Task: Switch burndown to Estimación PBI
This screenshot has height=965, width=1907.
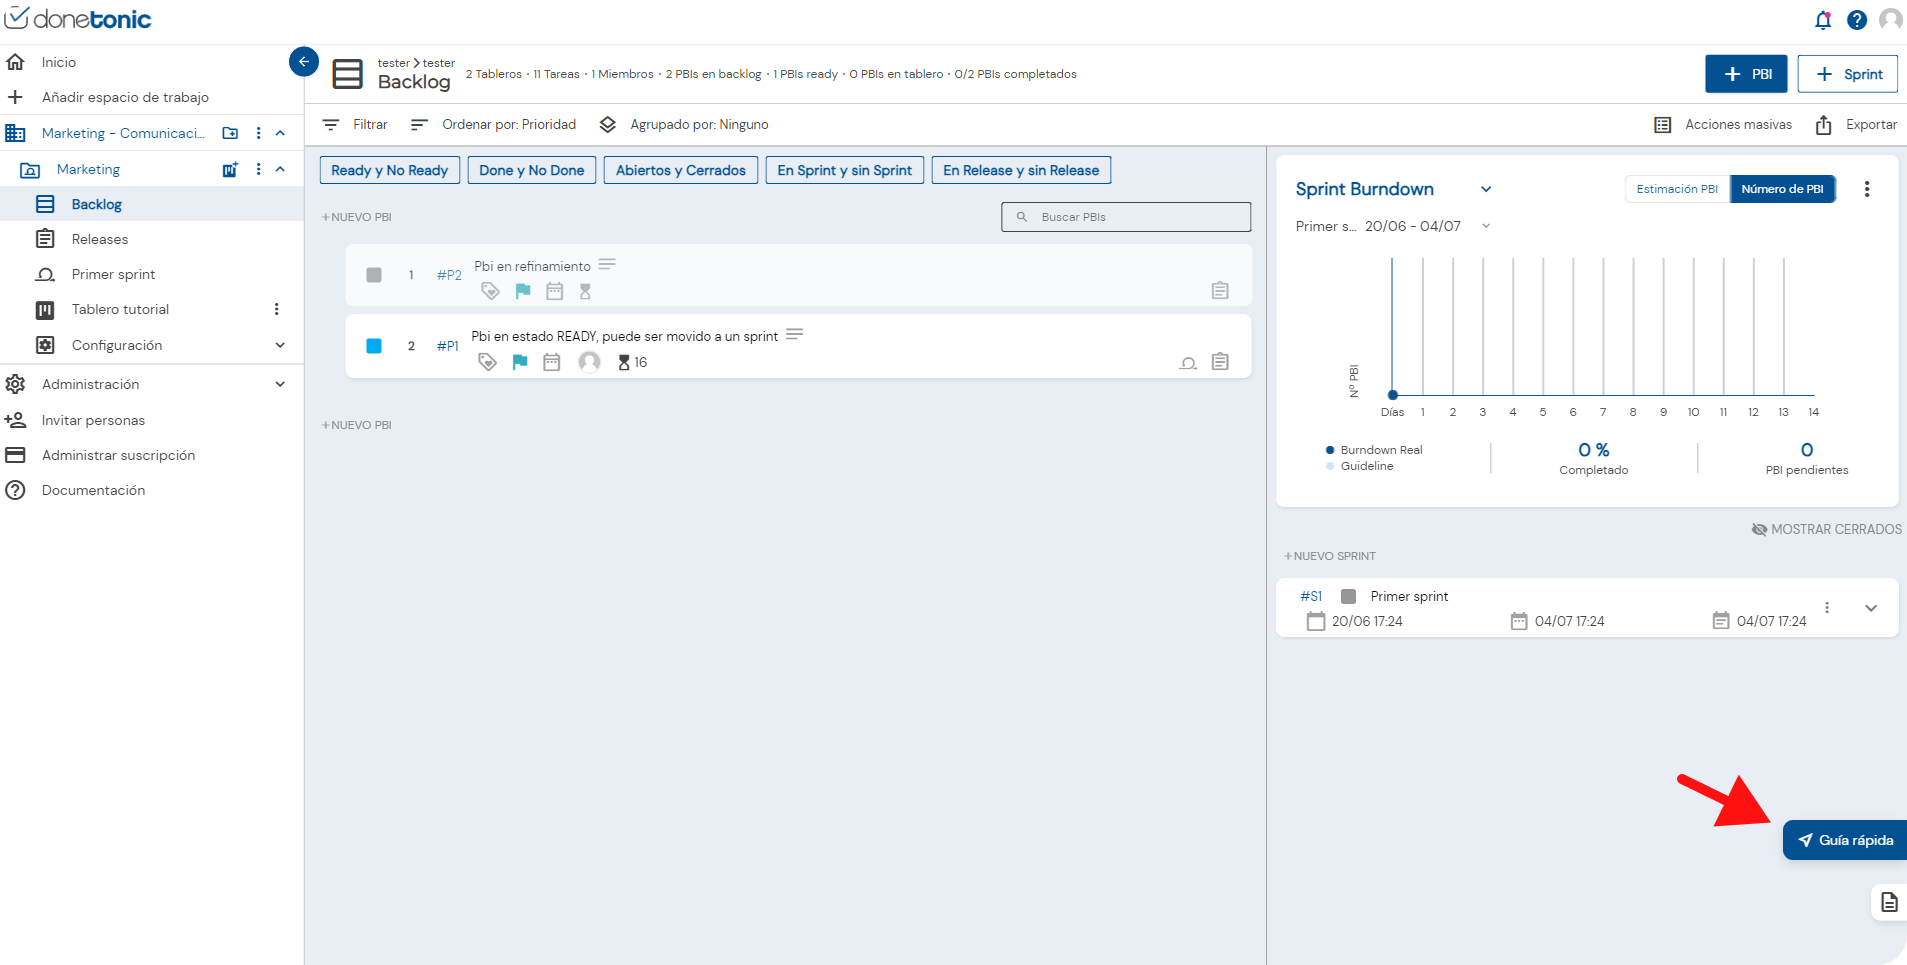Action: point(1676,189)
